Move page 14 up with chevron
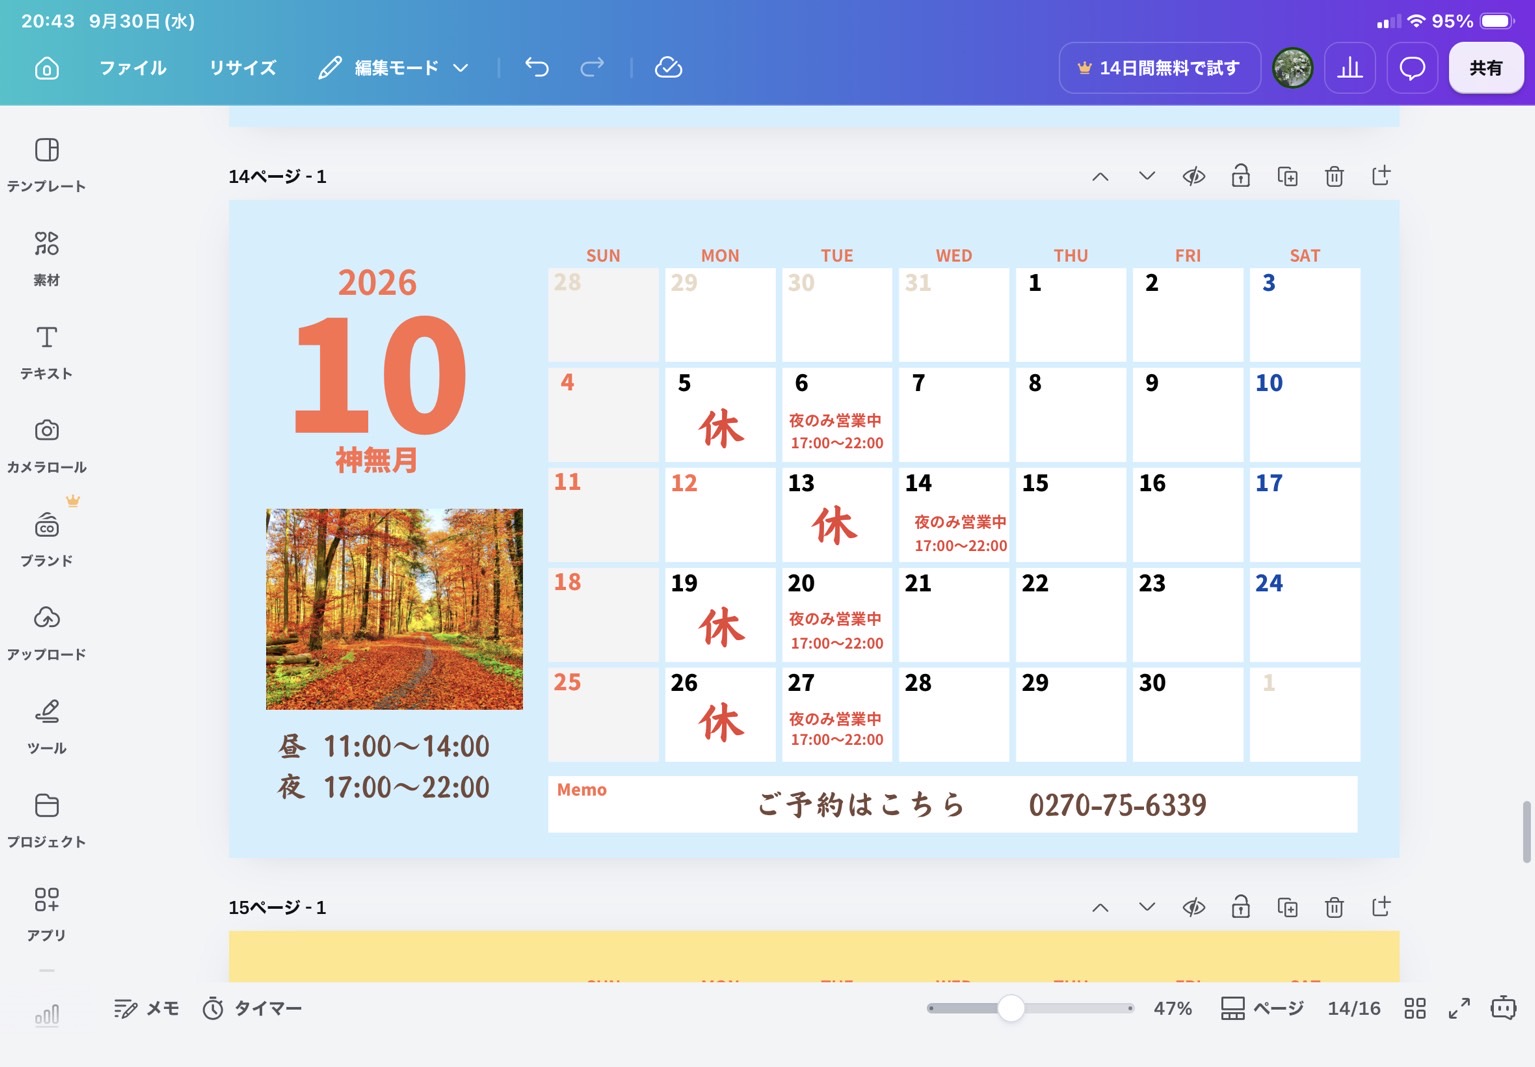The image size is (1535, 1067). pos(1100,177)
